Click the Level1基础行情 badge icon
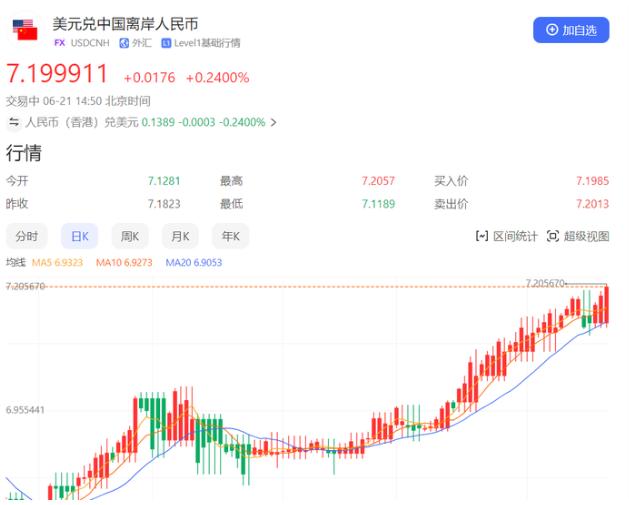Viewport: 629px width, 505px height. [166, 43]
